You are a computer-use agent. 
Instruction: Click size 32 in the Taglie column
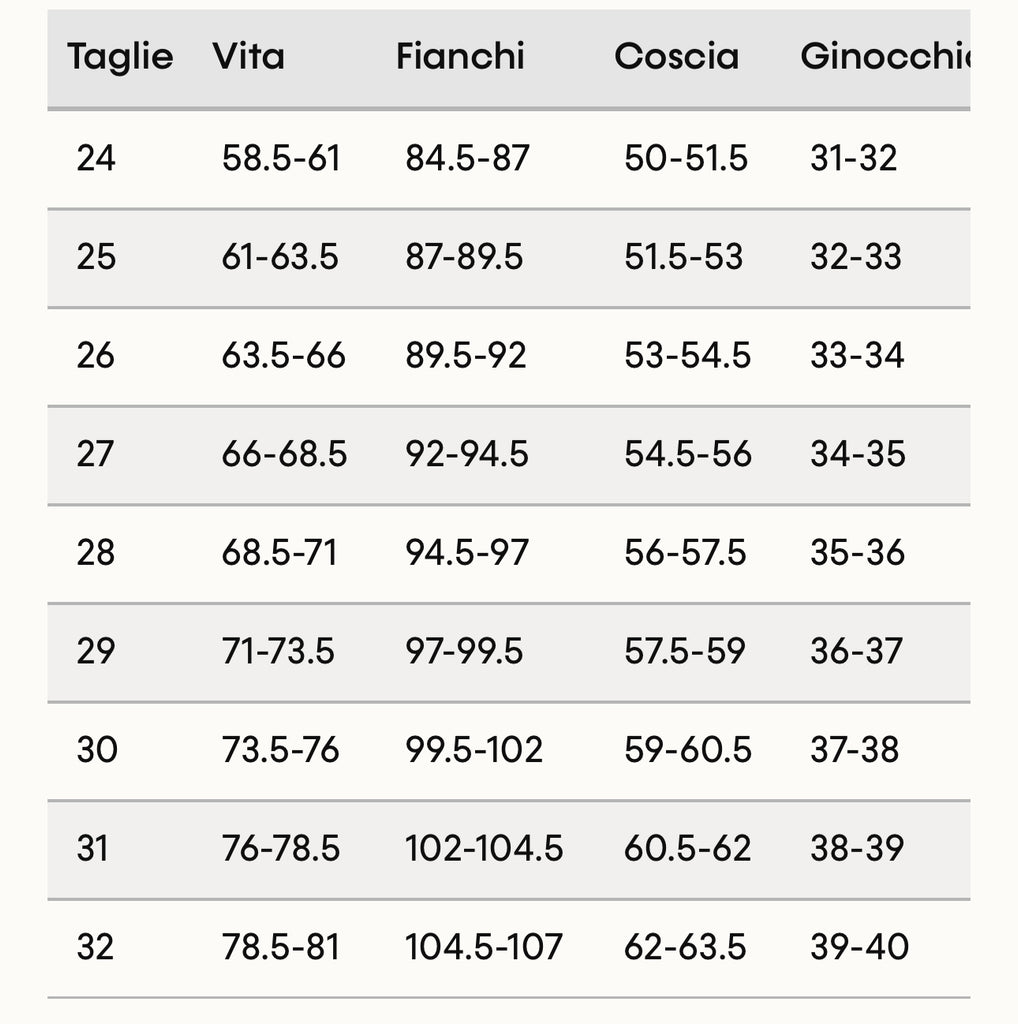(96, 946)
